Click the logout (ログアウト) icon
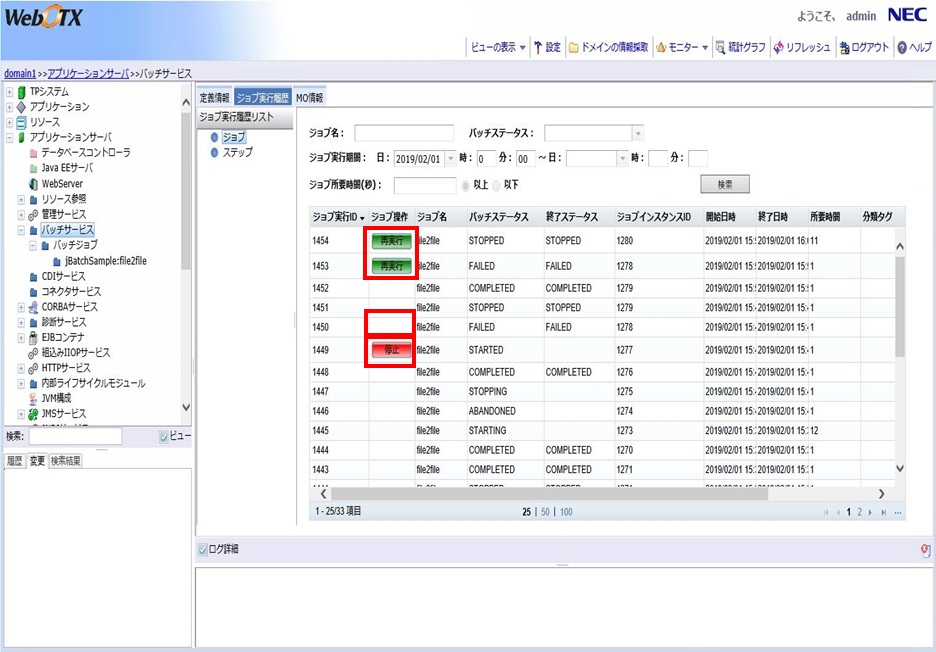Viewport: 936px width, 652px height. tap(845, 47)
